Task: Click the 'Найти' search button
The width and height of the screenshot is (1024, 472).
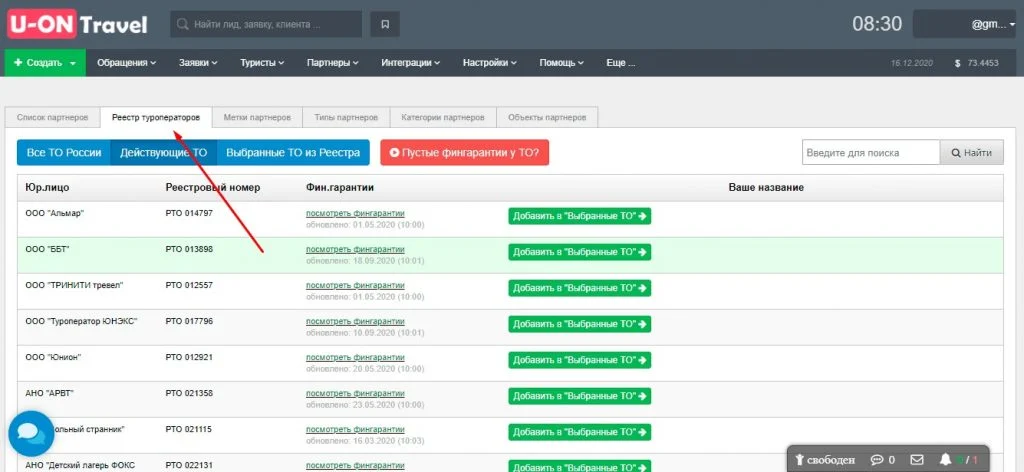Action: 972,153
